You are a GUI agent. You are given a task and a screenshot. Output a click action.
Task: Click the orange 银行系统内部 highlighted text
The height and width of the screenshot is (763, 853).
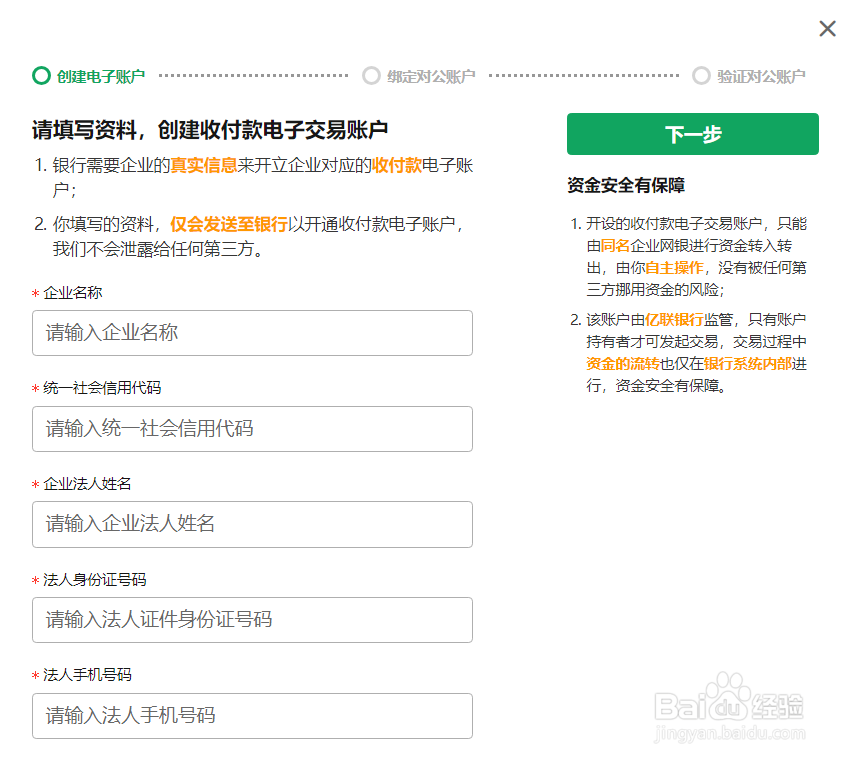pyautogui.click(x=748, y=364)
